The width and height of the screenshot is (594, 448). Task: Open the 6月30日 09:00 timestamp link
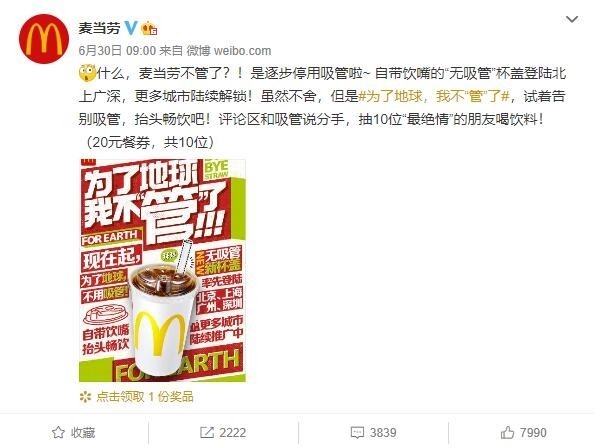[117, 50]
